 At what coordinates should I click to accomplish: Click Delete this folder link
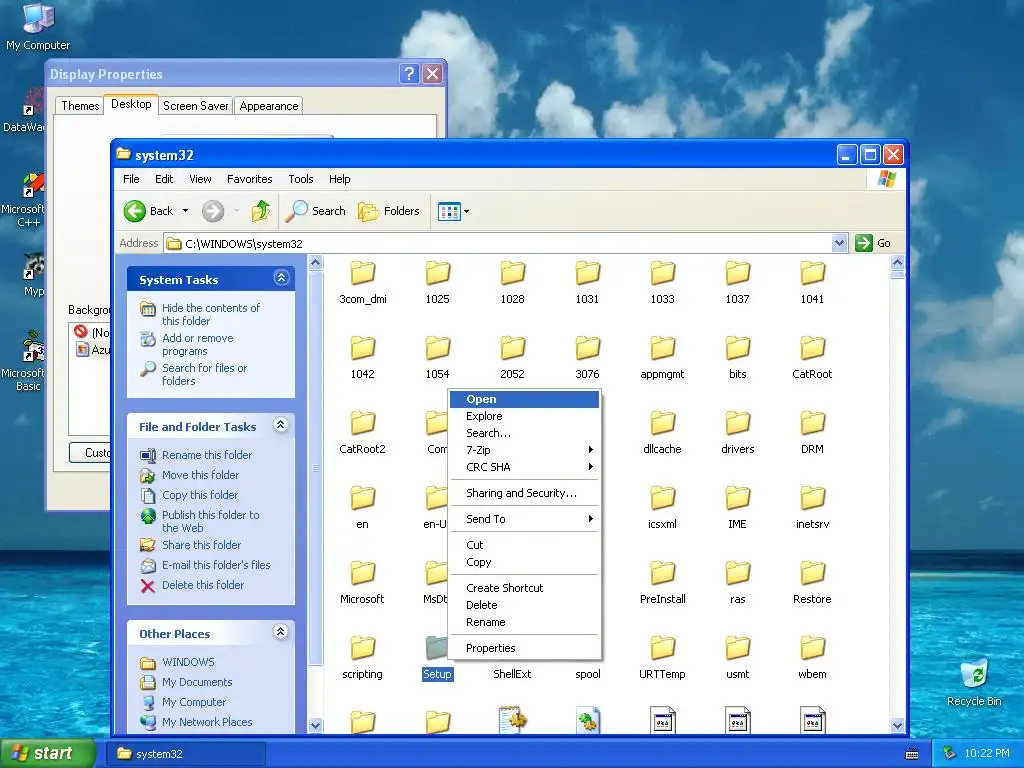pyautogui.click(x=202, y=585)
